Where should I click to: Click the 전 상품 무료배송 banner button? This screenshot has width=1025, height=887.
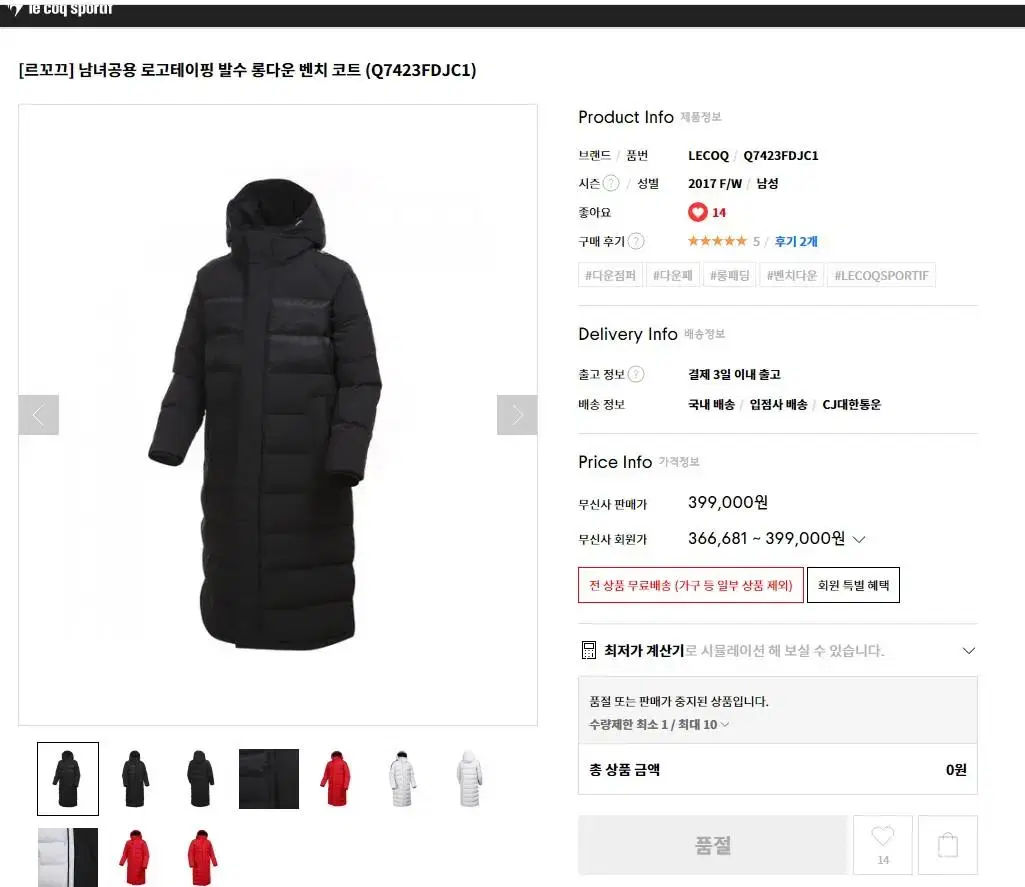[x=690, y=585]
